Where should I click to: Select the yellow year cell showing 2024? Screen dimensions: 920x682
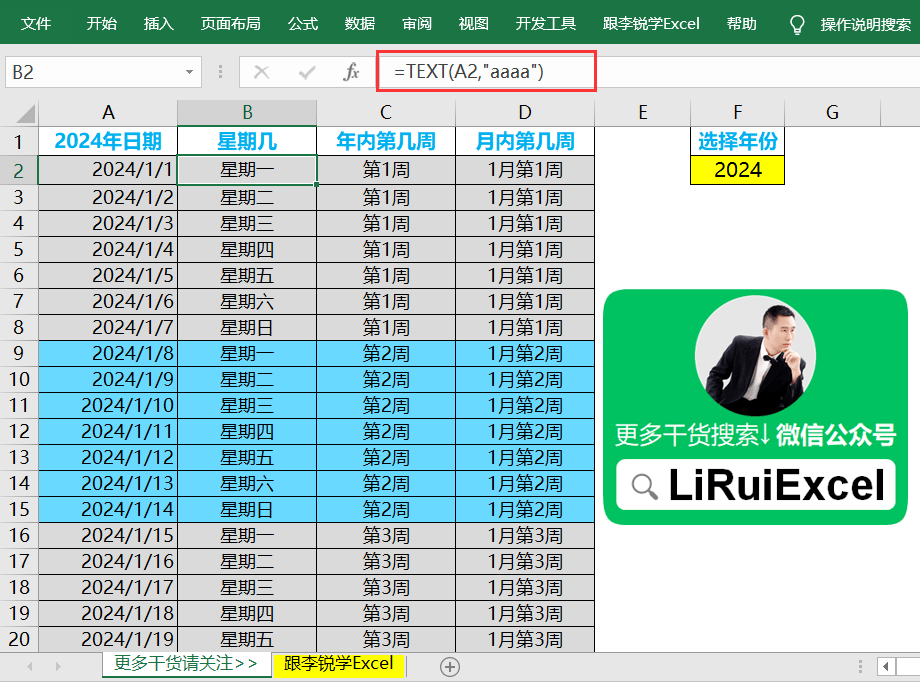click(737, 170)
